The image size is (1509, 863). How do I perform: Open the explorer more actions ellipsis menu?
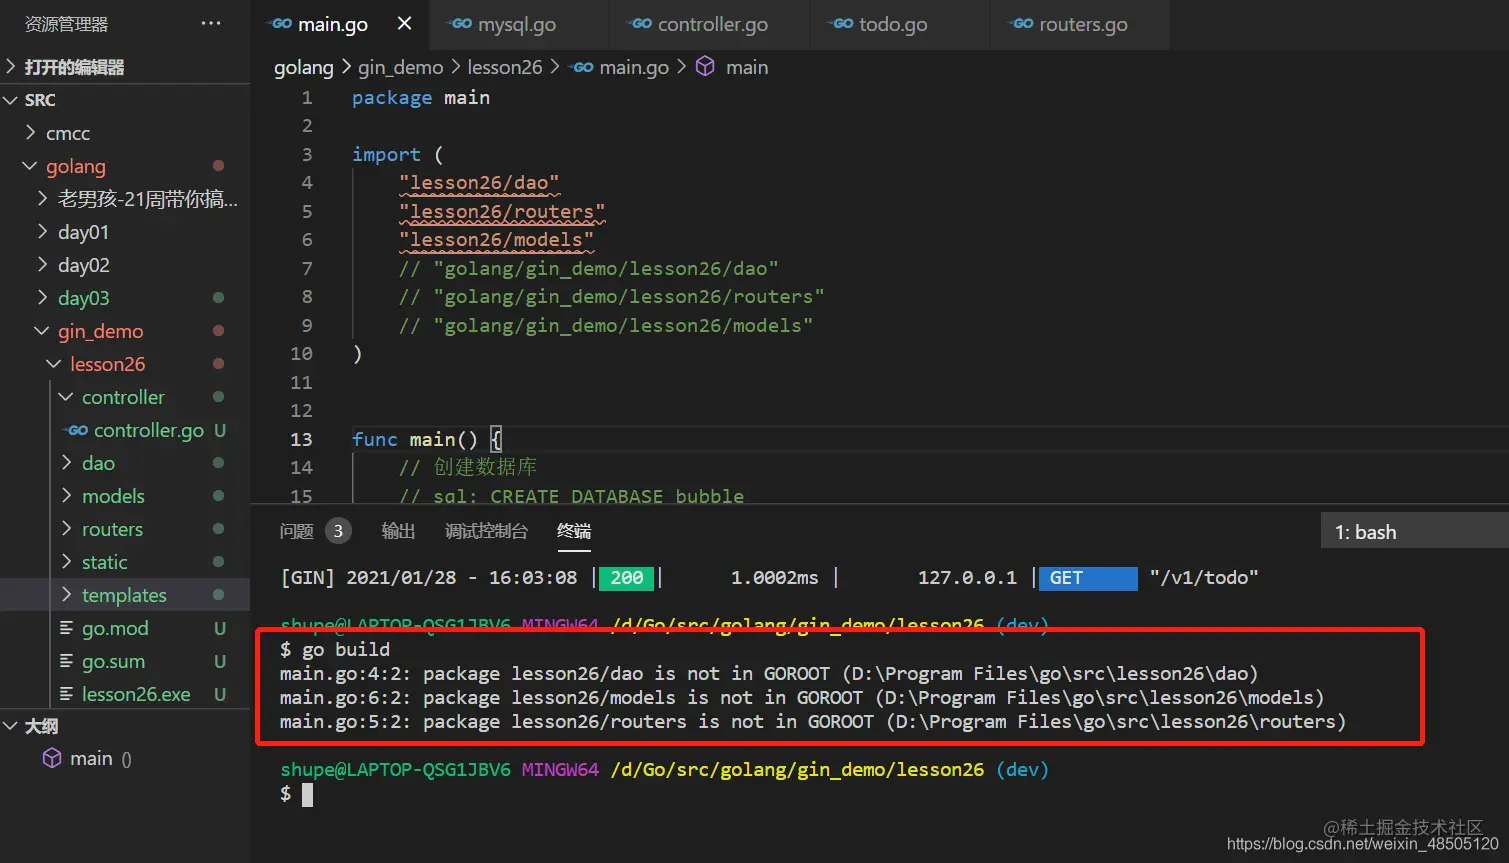coord(211,23)
